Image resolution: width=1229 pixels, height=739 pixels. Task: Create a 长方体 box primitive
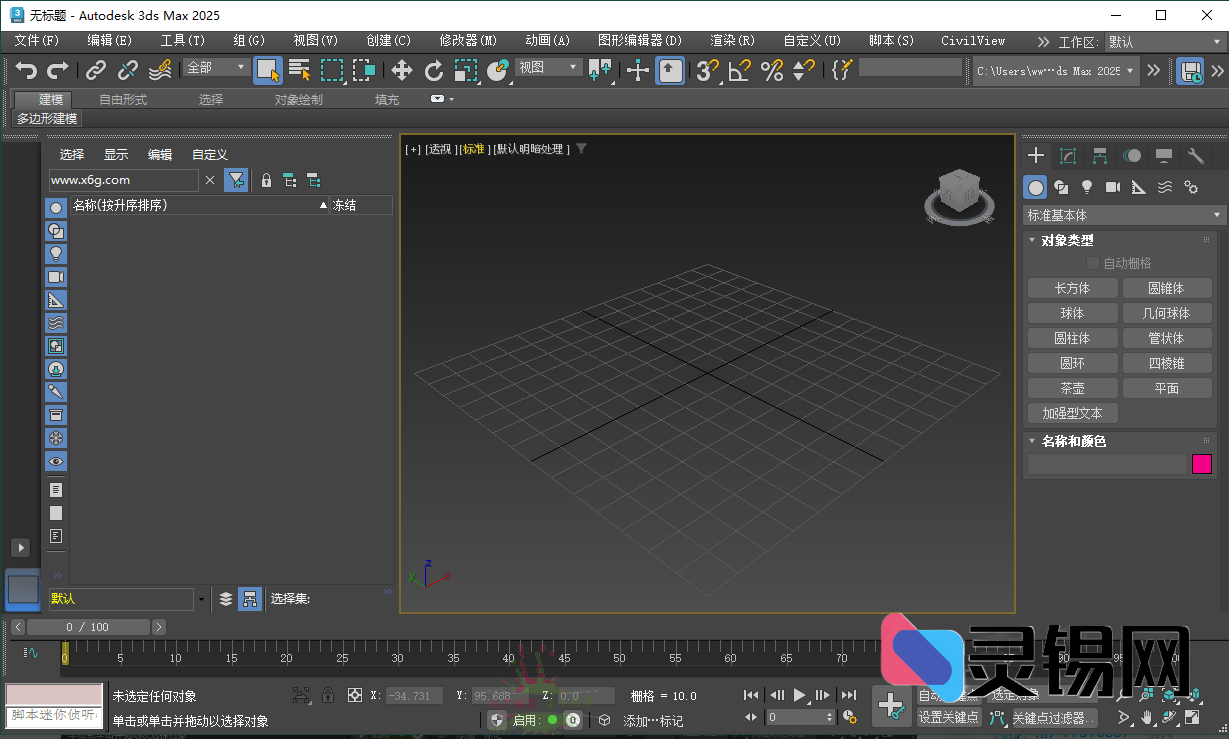coord(1072,288)
